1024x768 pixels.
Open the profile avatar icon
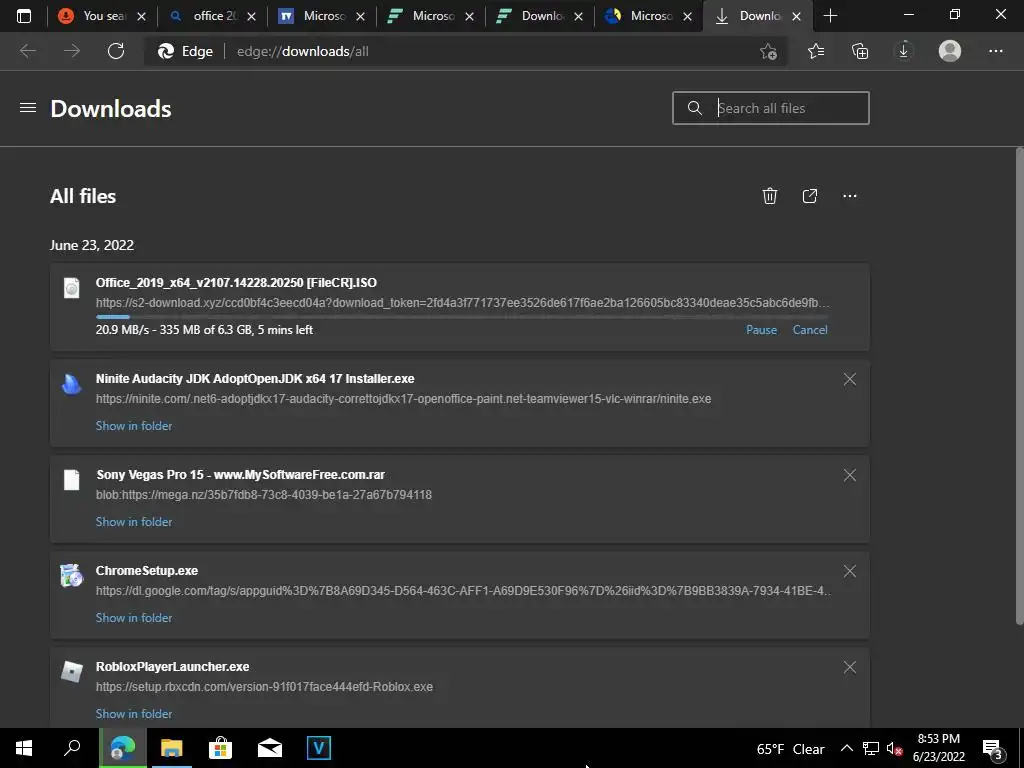tap(950, 51)
